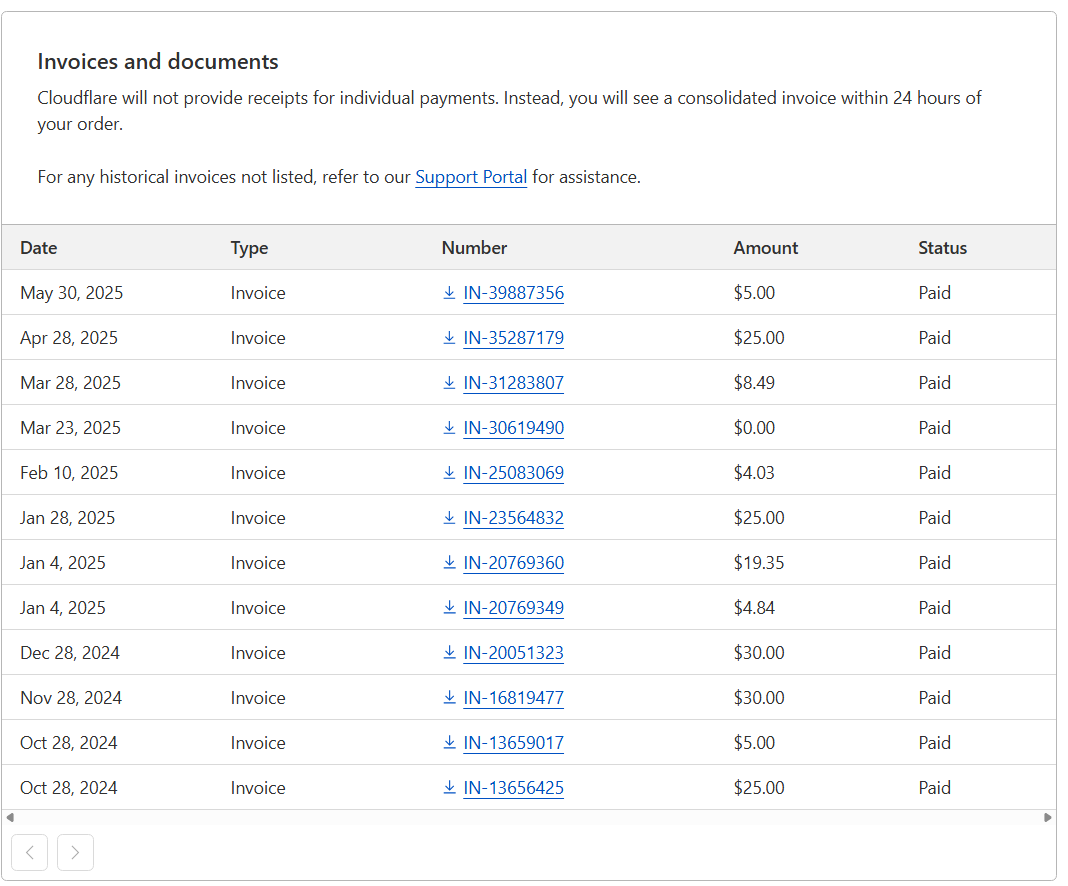
Task: Click download icon beside IN-30619490
Action: tap(449, 428)
